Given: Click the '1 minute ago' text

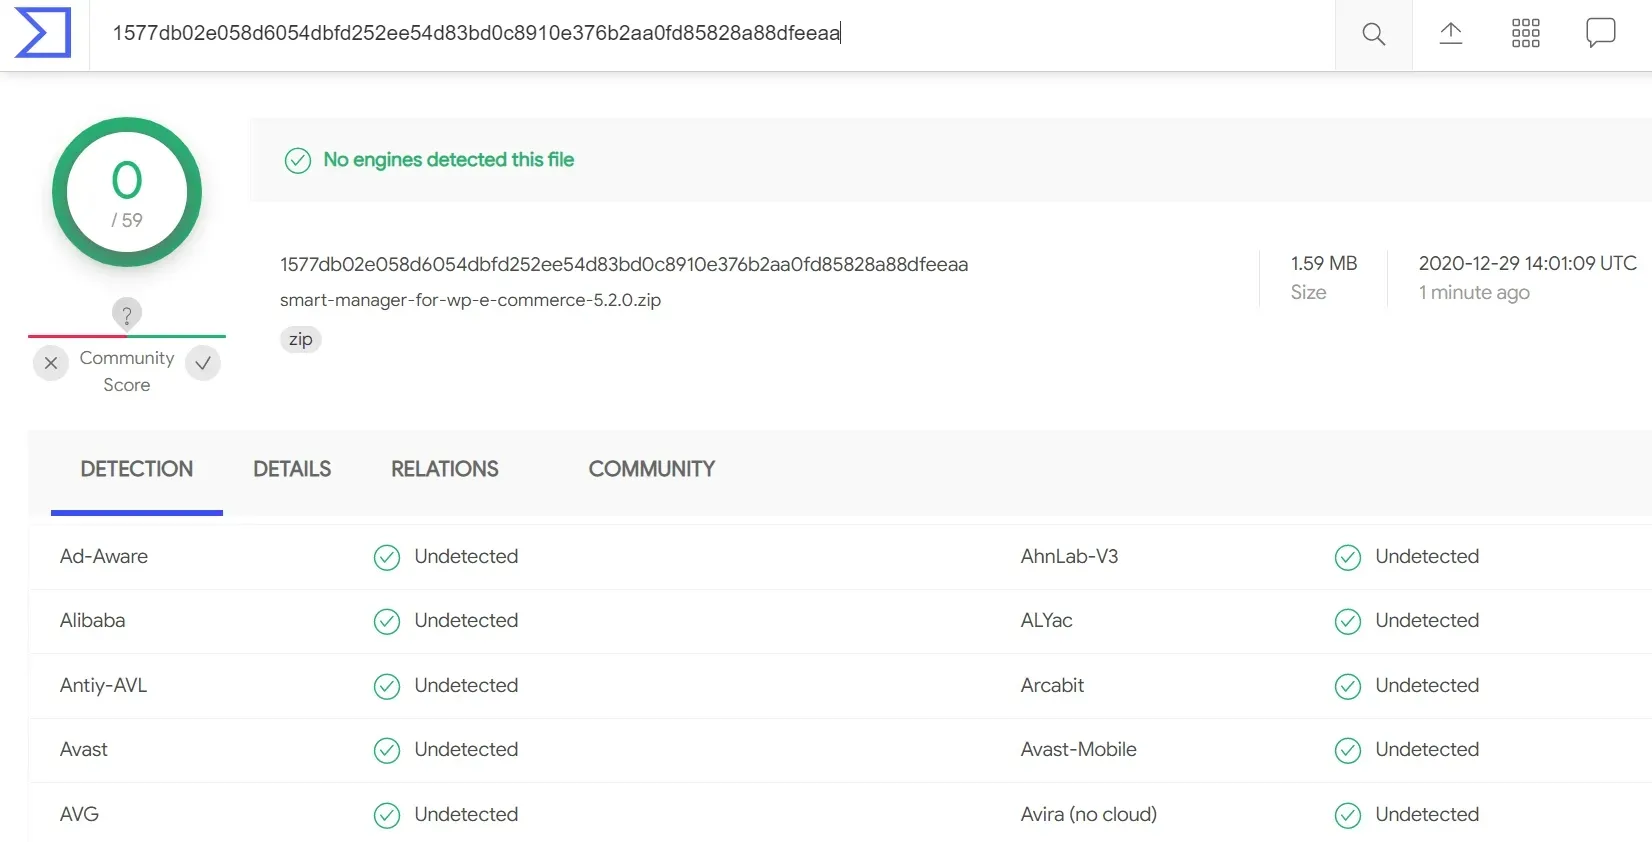Looking at the screenshot, I should 1474,292.
